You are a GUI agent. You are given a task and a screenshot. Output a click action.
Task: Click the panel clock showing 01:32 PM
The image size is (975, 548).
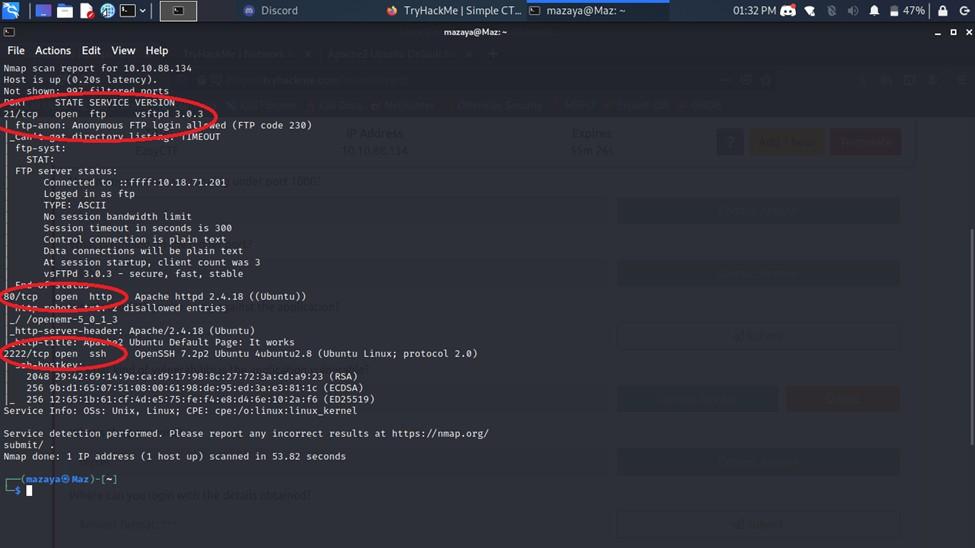754,11
